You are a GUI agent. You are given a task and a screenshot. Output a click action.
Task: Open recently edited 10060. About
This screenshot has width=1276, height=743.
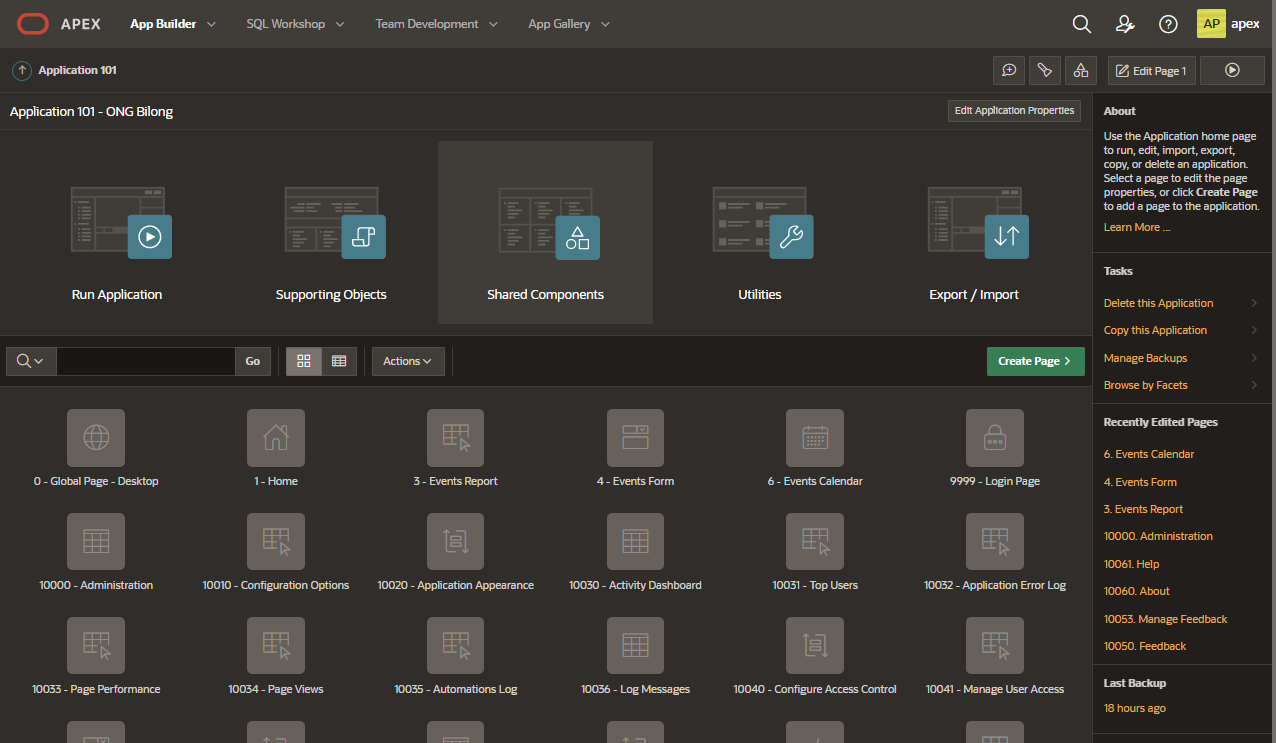1137,591
